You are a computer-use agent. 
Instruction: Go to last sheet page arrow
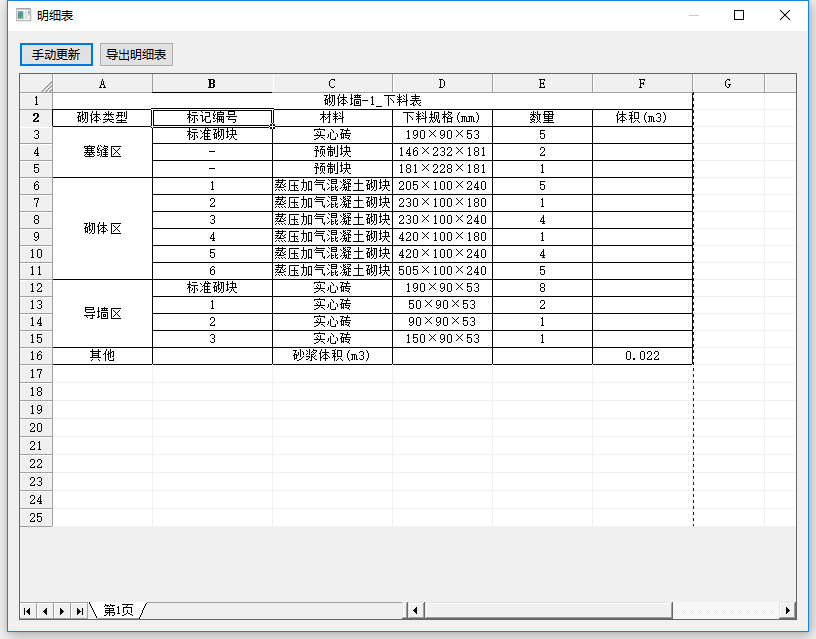pos(79,611)
